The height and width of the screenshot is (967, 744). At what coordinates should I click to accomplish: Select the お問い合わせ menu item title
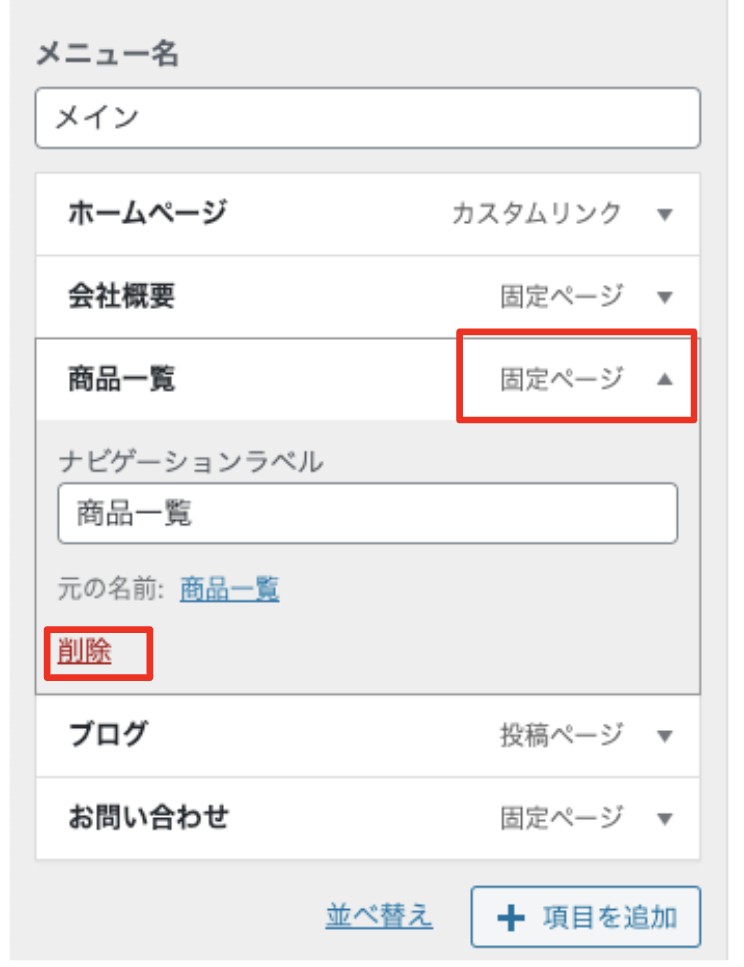click(148, 818)
